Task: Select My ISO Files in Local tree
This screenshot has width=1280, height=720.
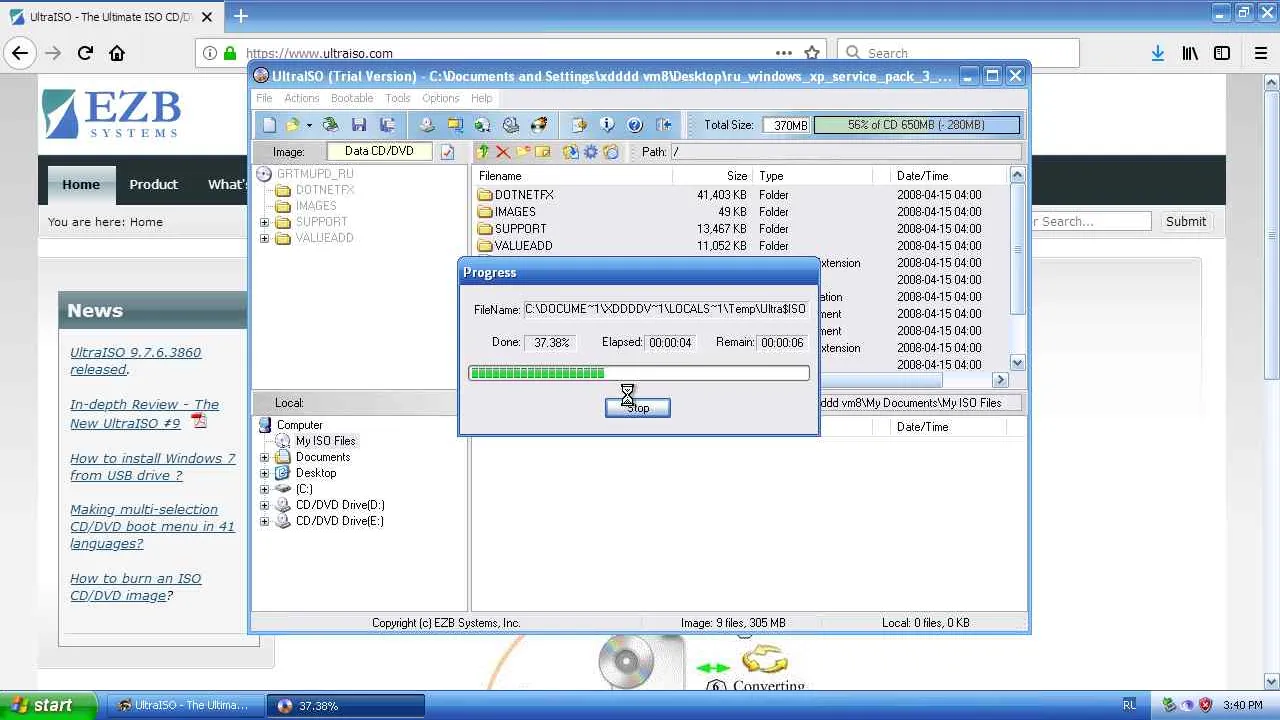Action: click(325, 441)
